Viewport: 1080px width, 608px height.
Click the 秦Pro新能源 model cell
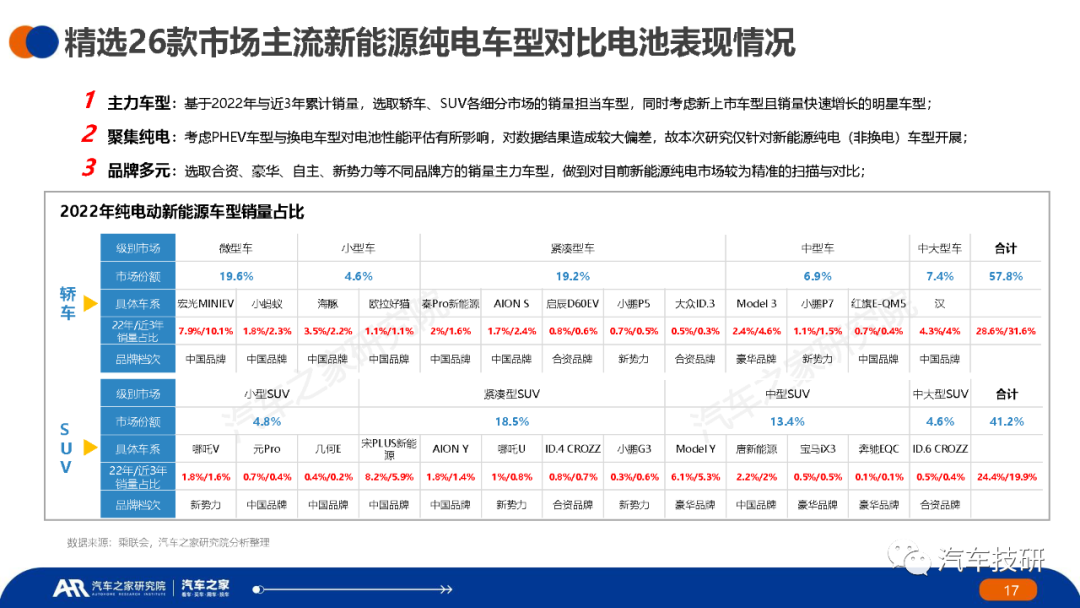(450, 304)
